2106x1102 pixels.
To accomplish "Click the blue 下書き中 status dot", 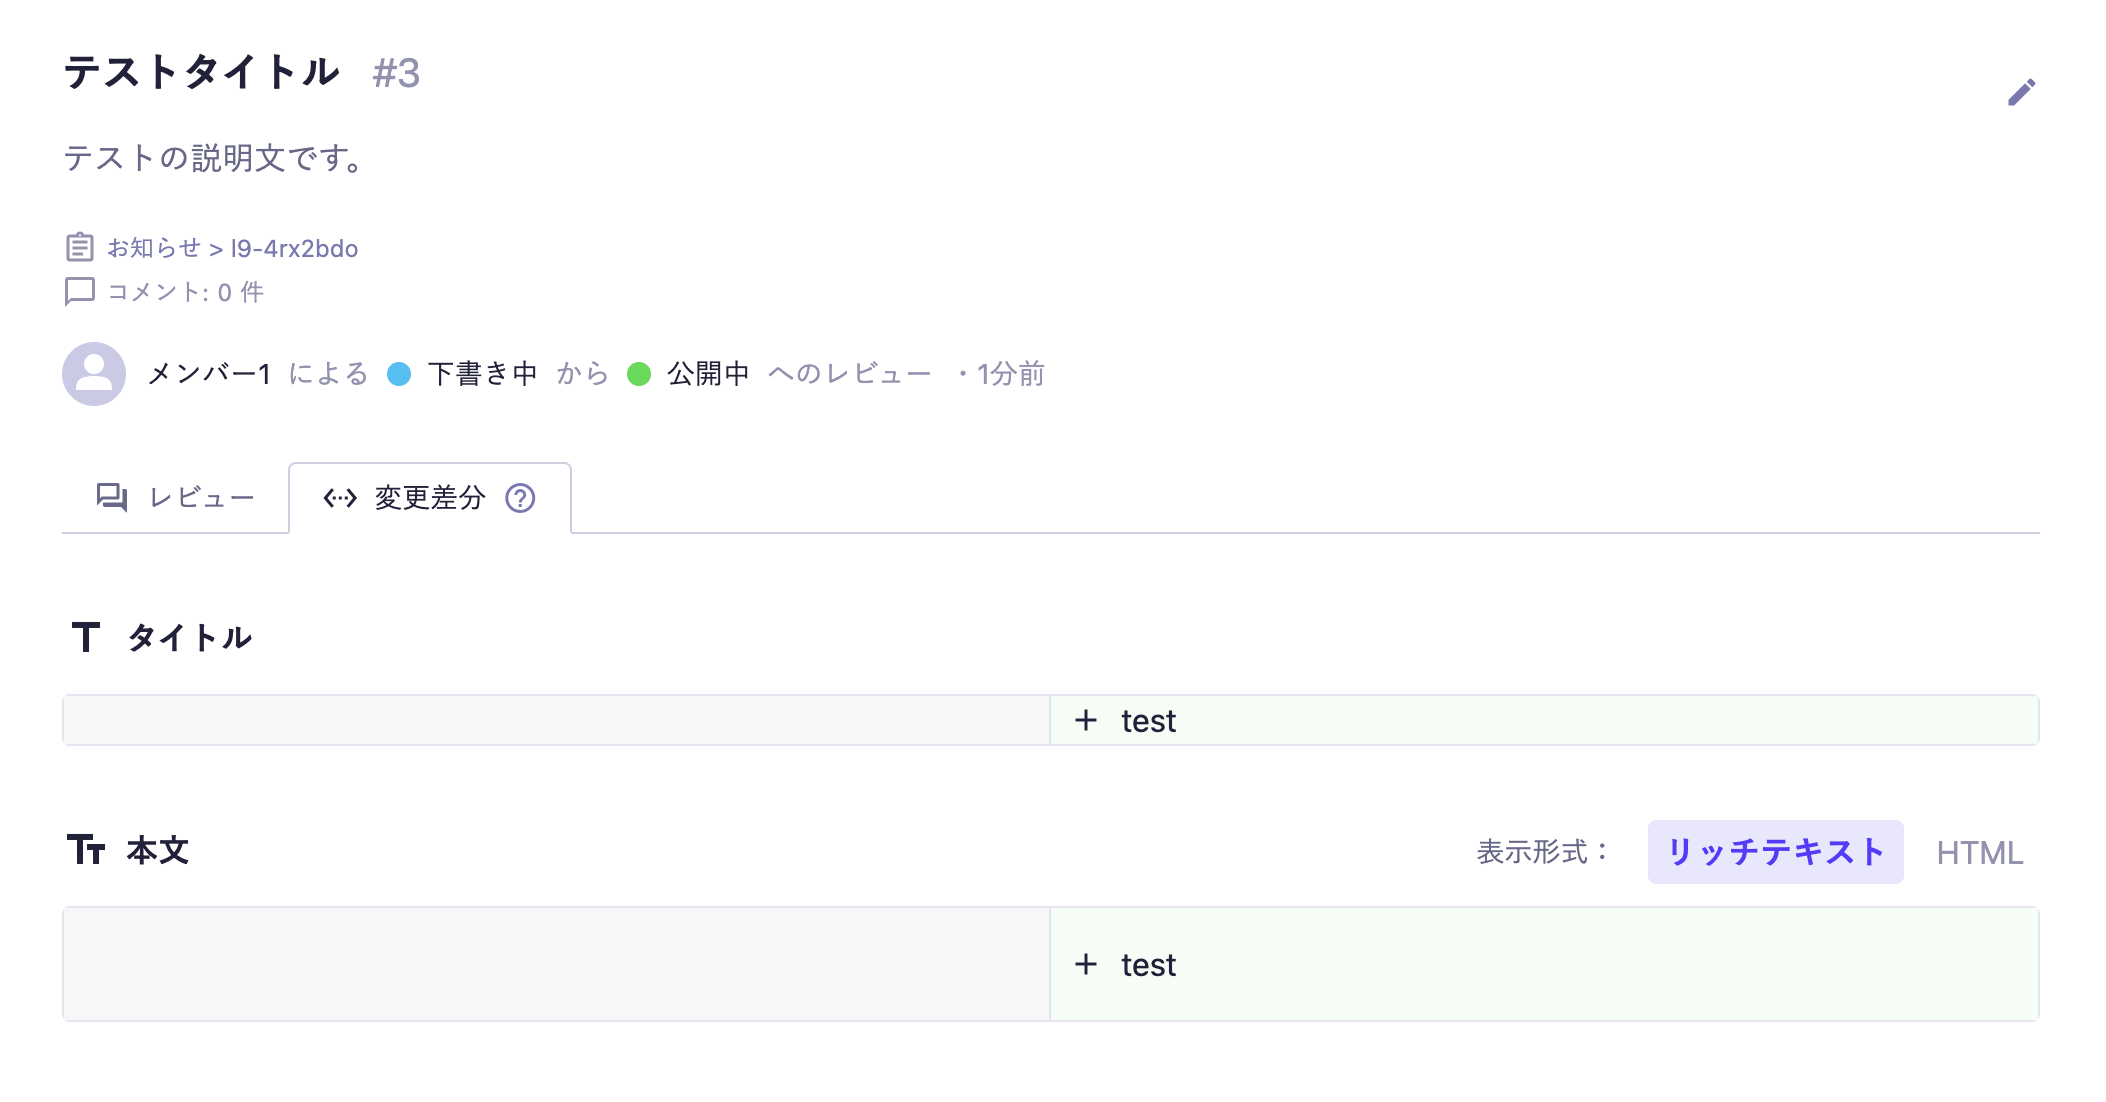I will (x=399, y=374).
